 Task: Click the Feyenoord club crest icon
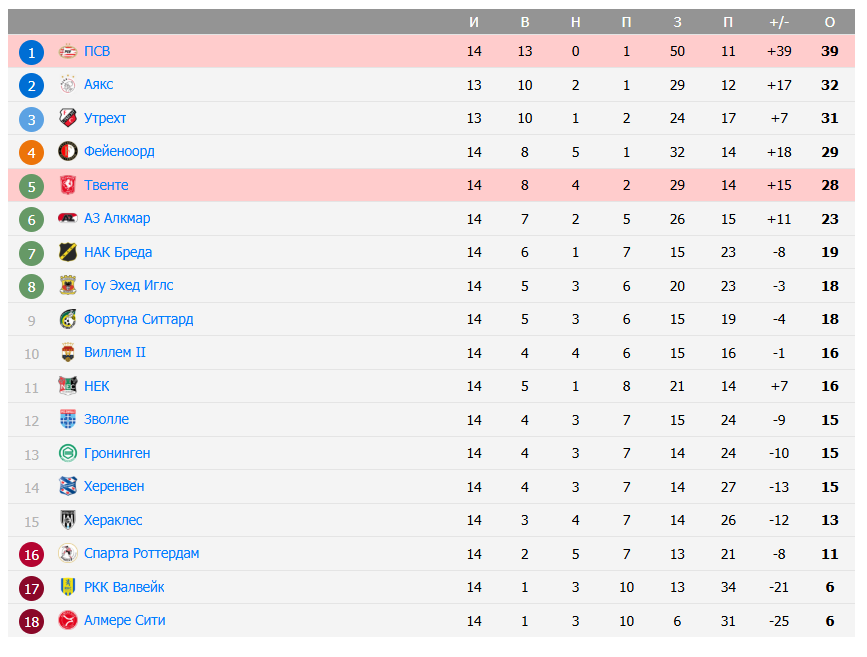[x=67, y=152]
